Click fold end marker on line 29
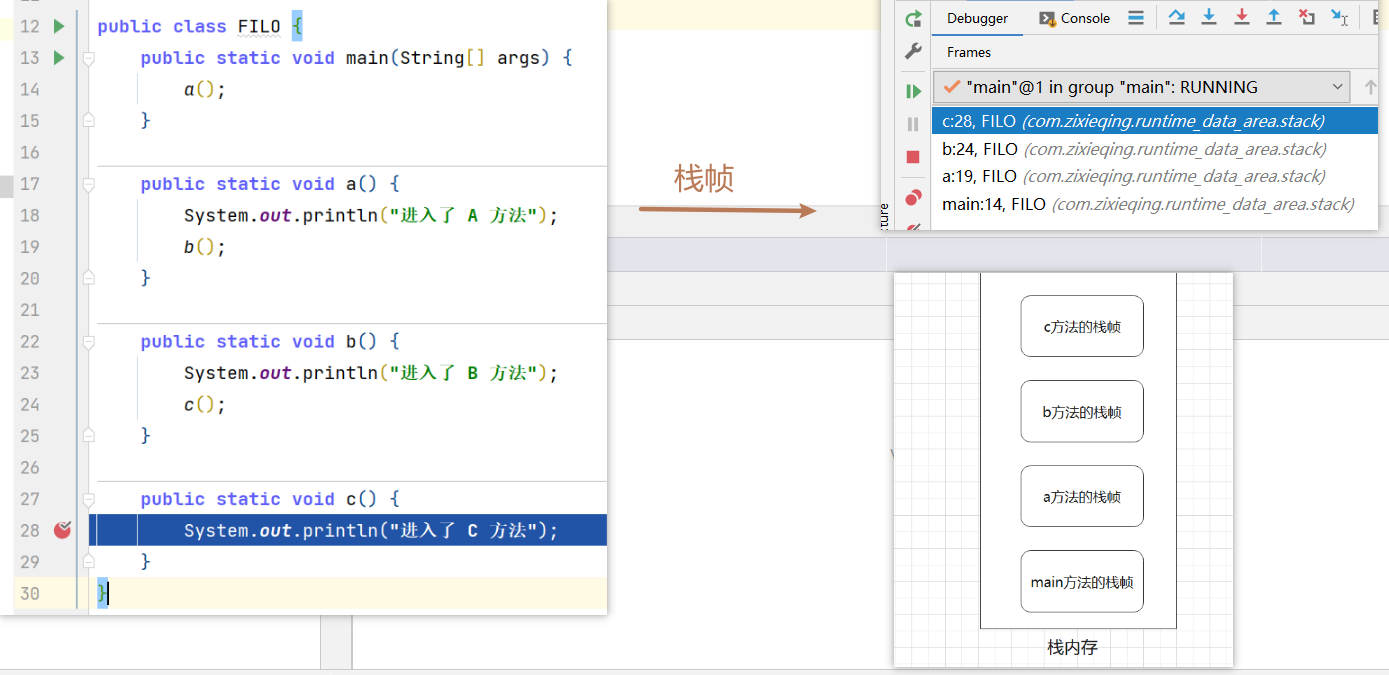Image resolution: width=1389 pixels, height=675 pixels. pos(88,561)
